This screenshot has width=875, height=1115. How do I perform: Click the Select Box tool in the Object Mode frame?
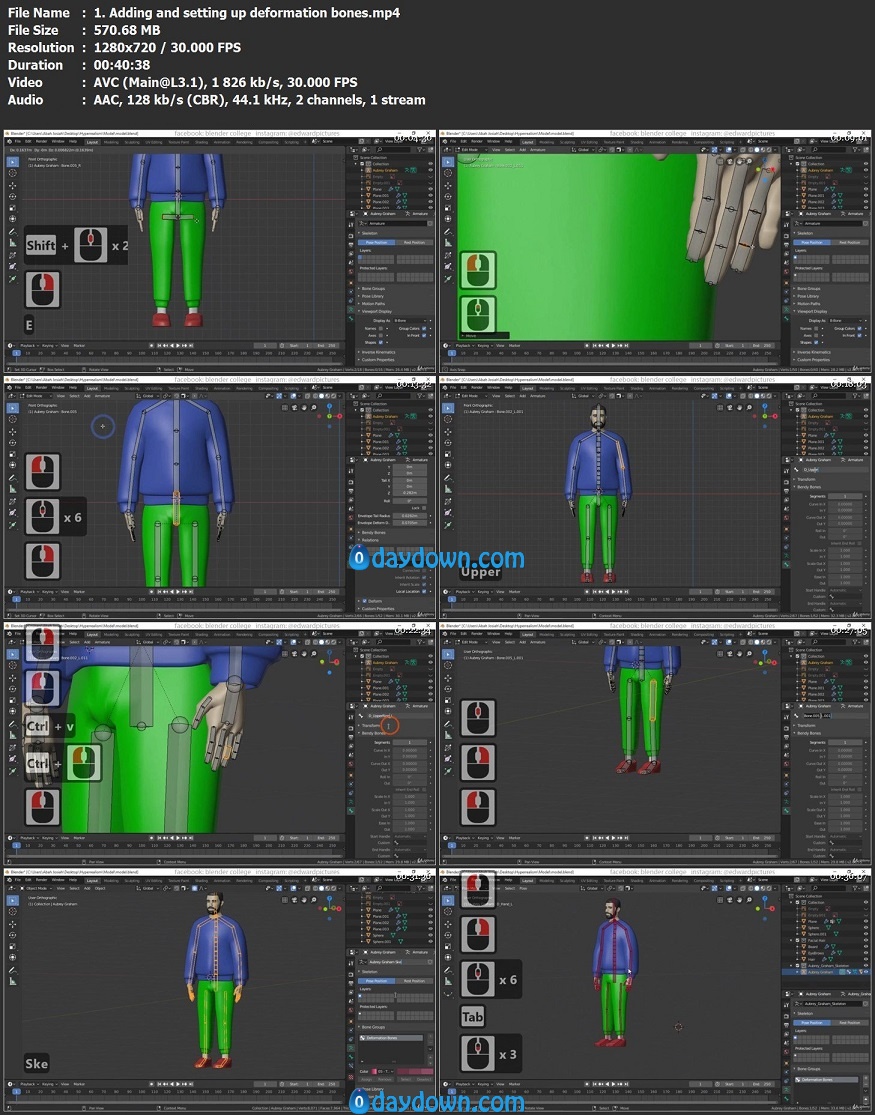pos(12,901)
